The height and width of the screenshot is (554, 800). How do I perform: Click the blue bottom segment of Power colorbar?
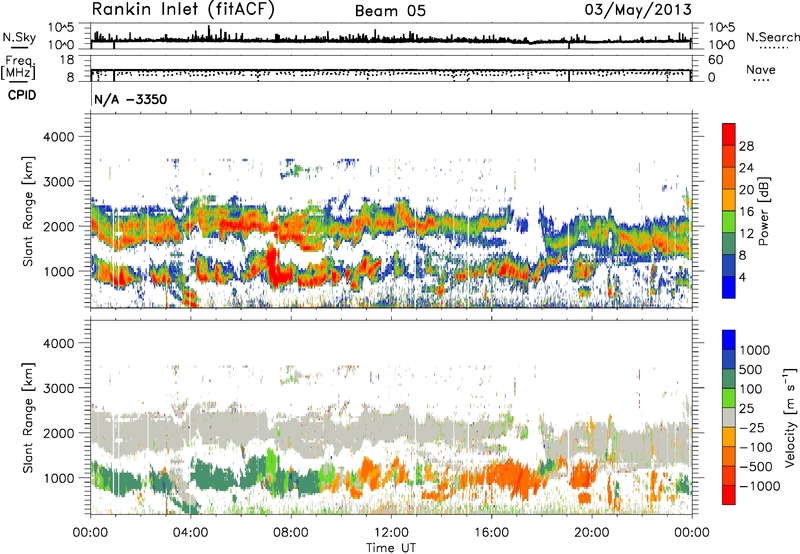(729, 287)
